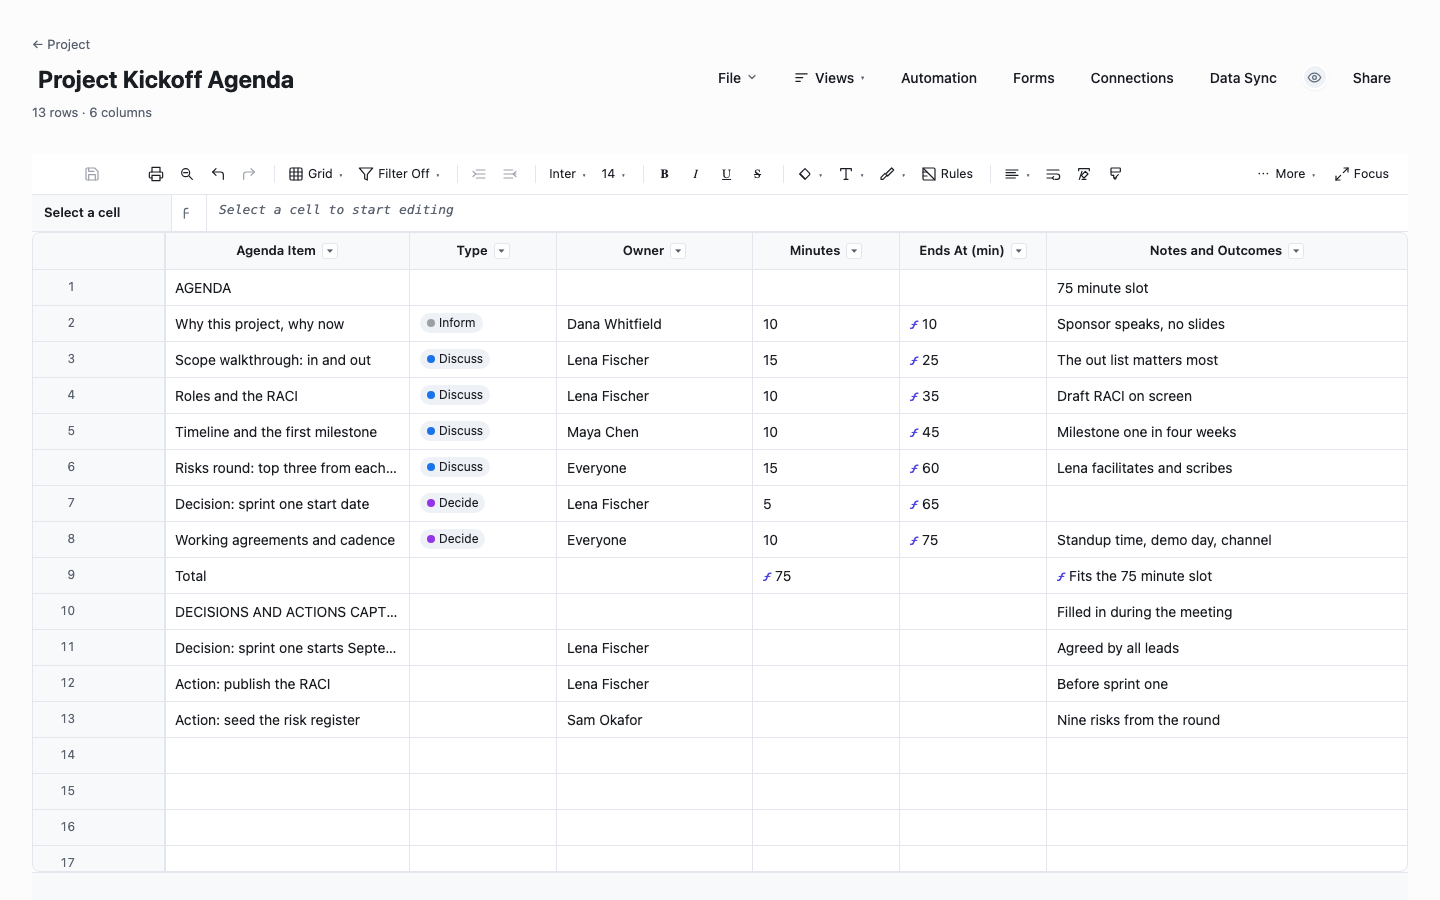Image resolution: width=1440 pixels, height=900 pixels.
Task: Open Owner column dropdown arrow
Action: click(x=678, y=251)
